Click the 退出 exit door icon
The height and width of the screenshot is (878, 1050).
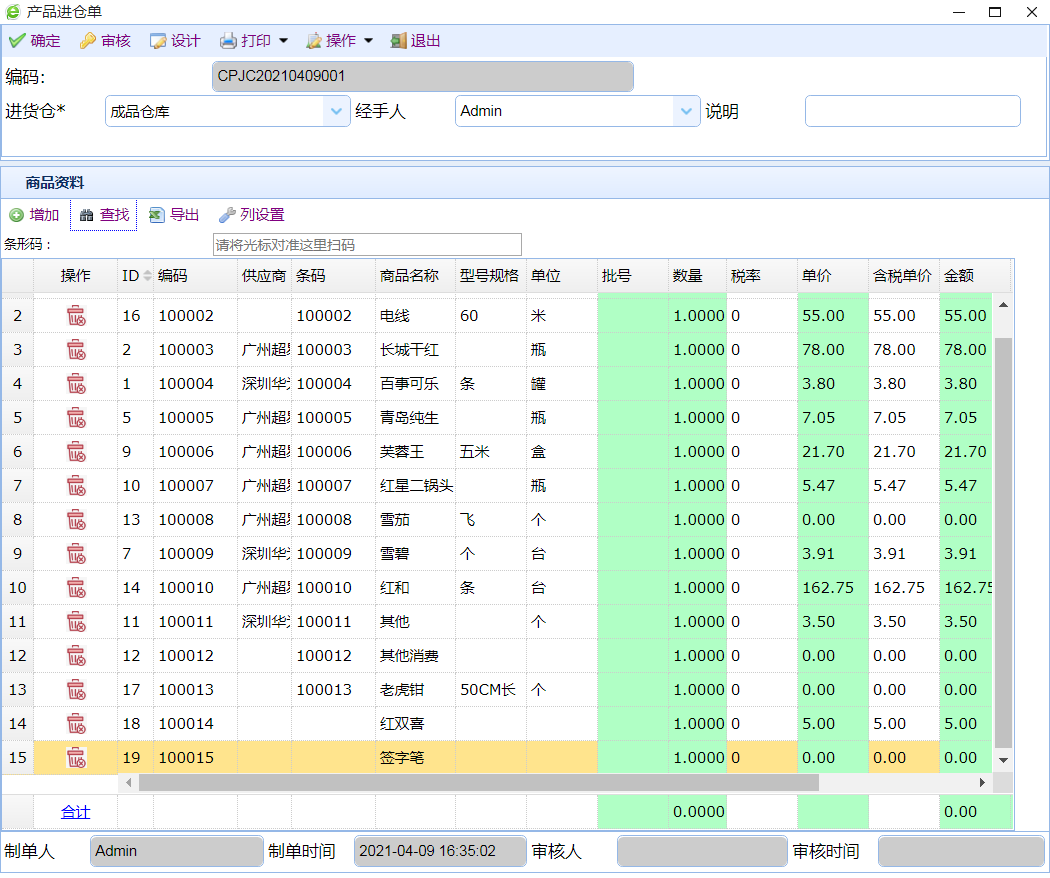(398, 41)
